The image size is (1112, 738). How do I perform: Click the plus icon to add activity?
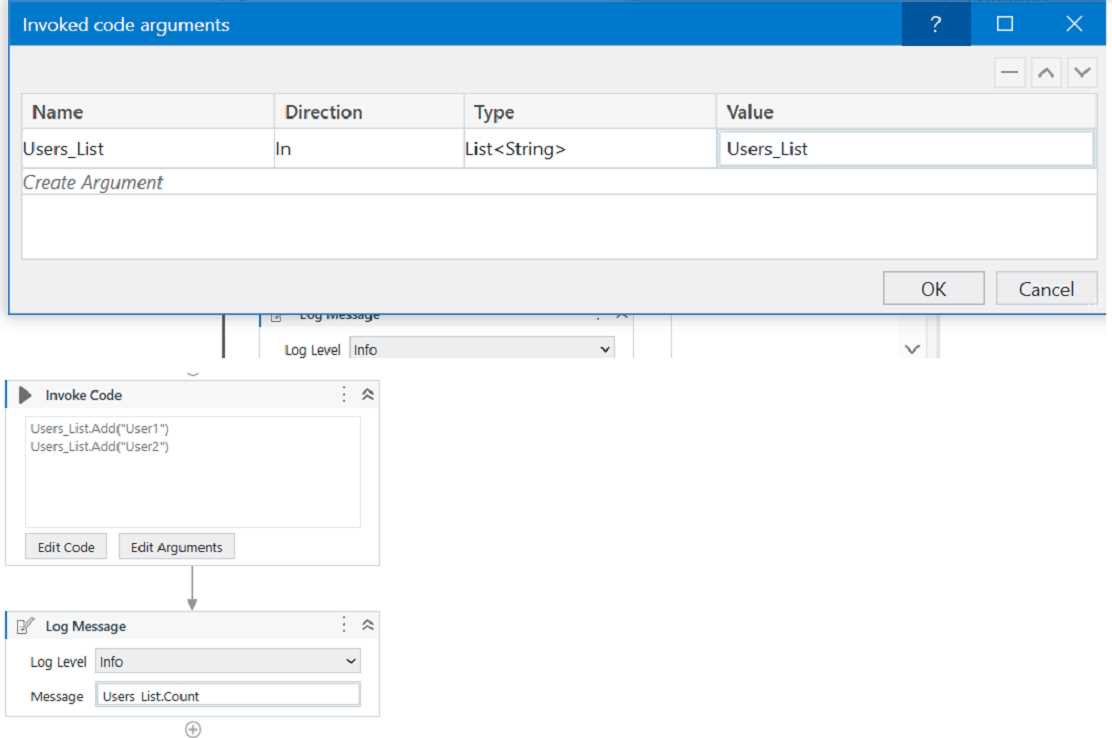[x=193, y=729]
